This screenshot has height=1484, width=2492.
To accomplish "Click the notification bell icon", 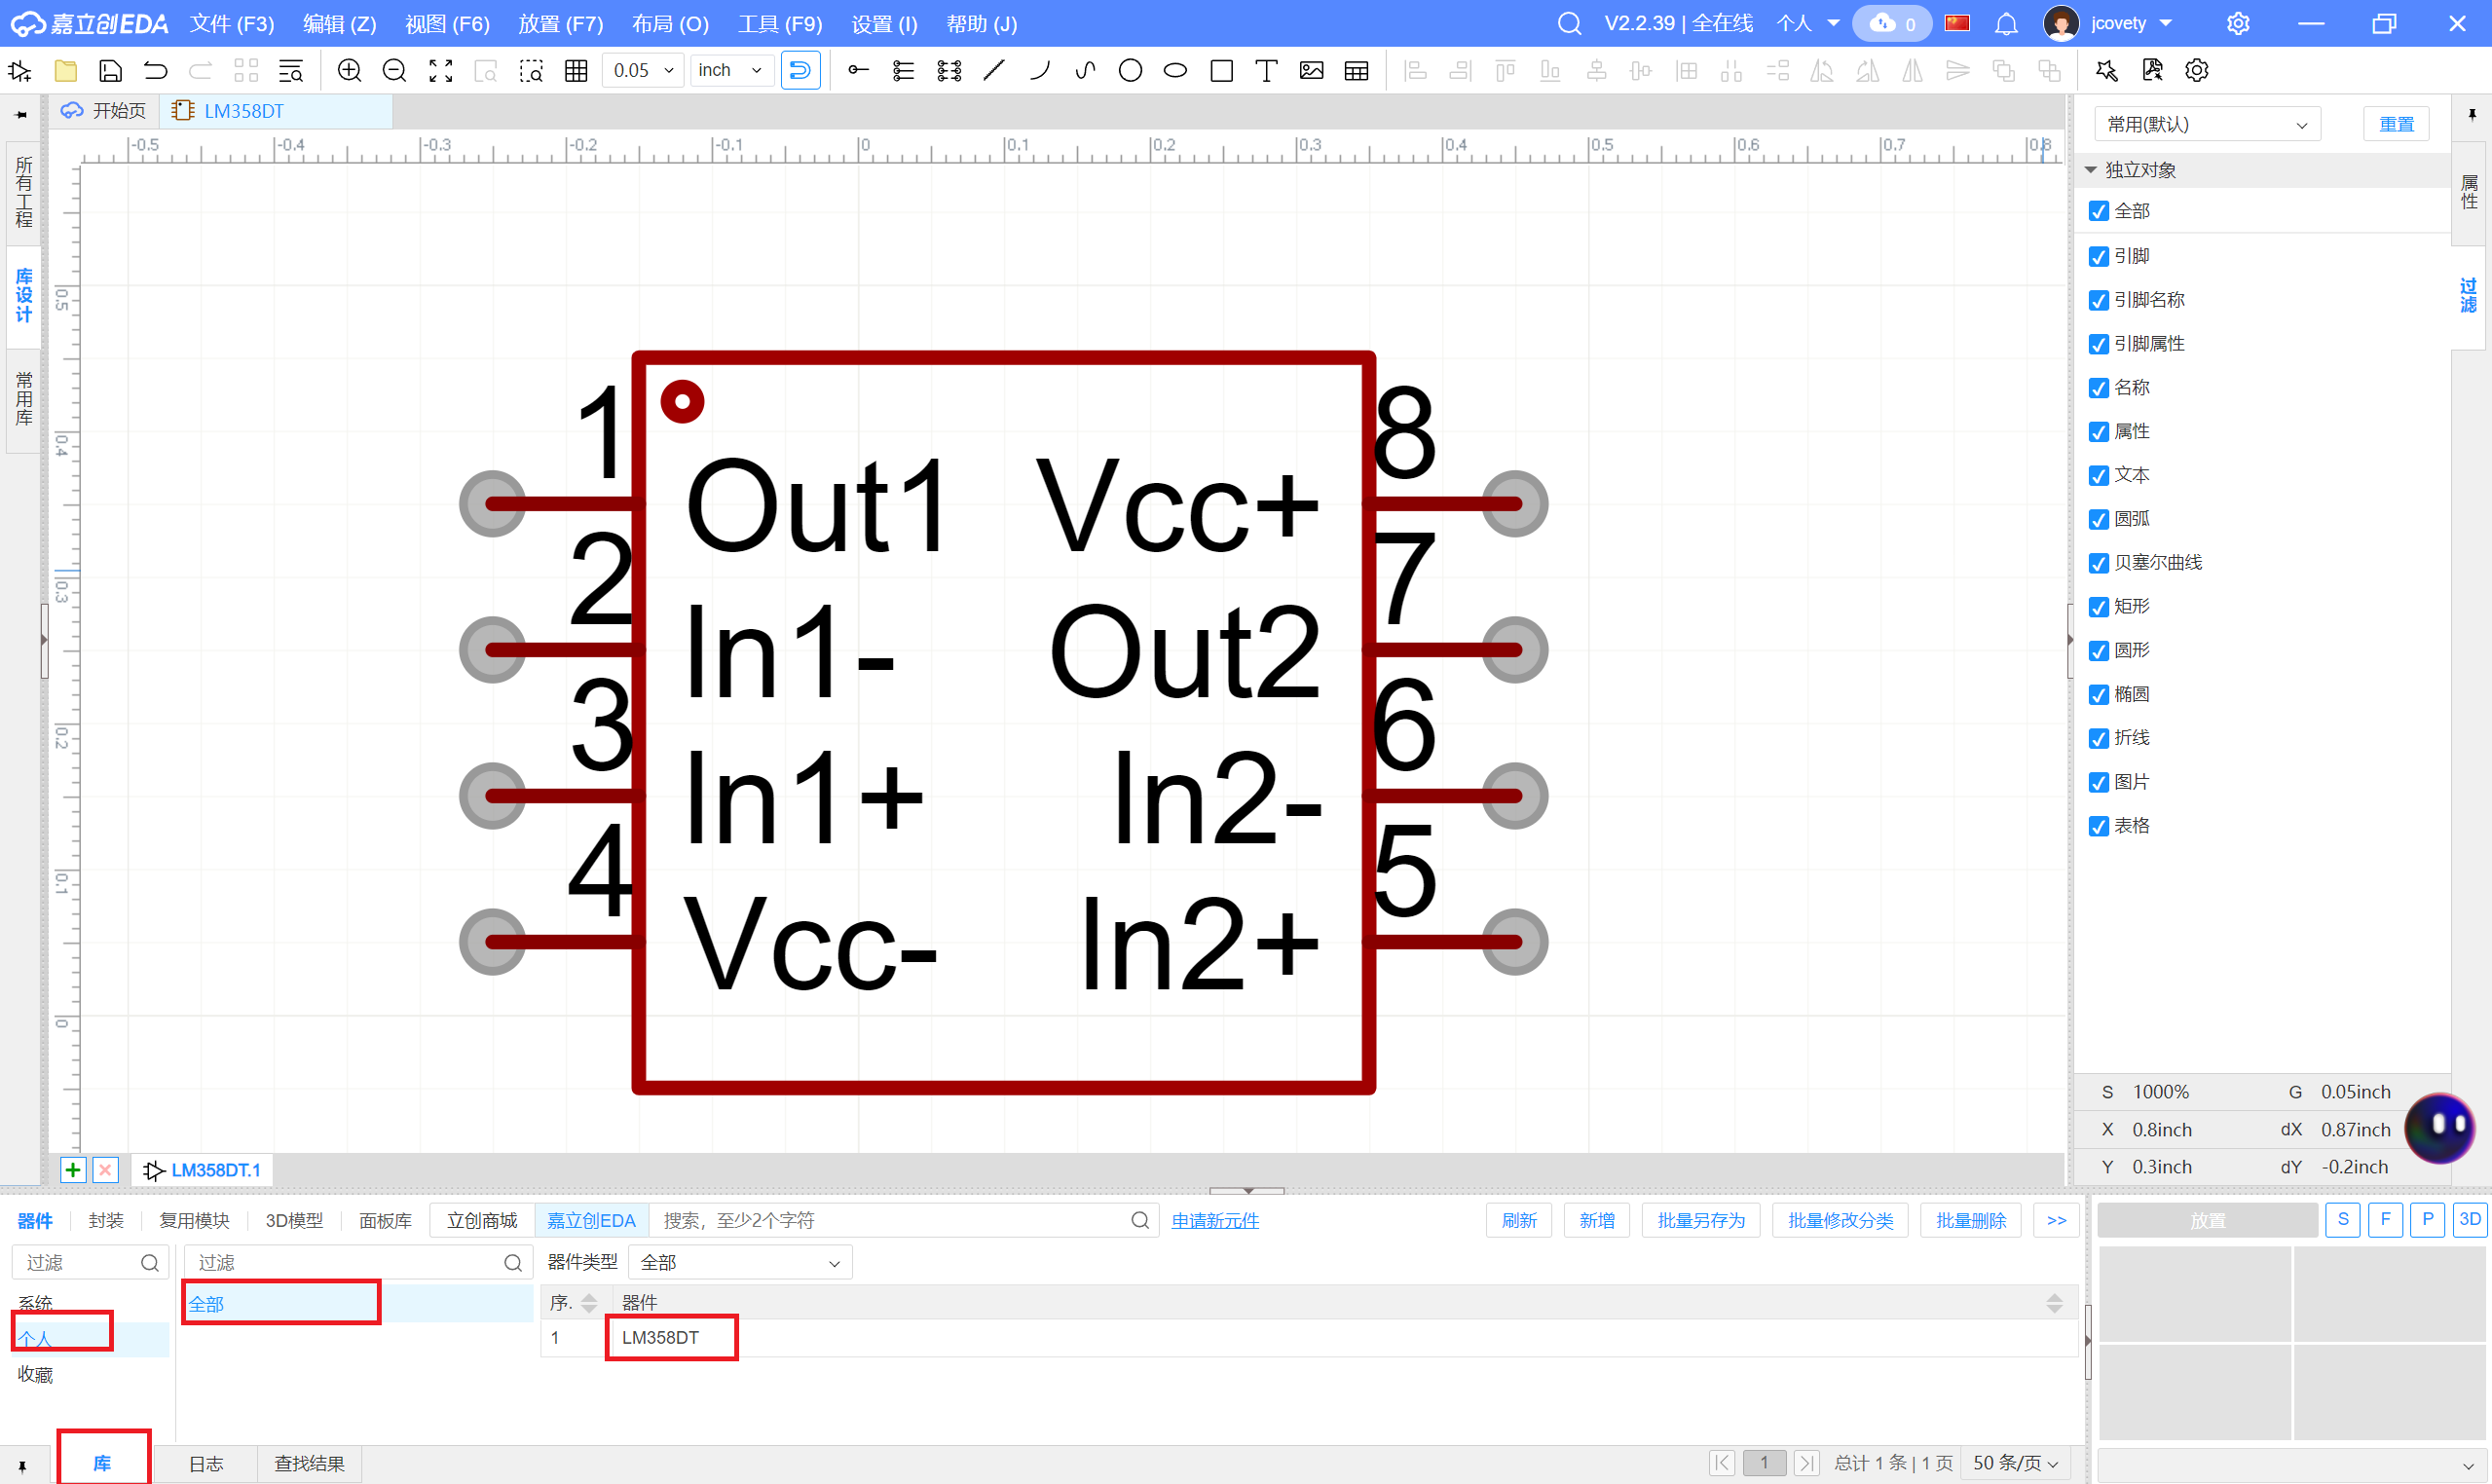I will (x=2006, y=24).
